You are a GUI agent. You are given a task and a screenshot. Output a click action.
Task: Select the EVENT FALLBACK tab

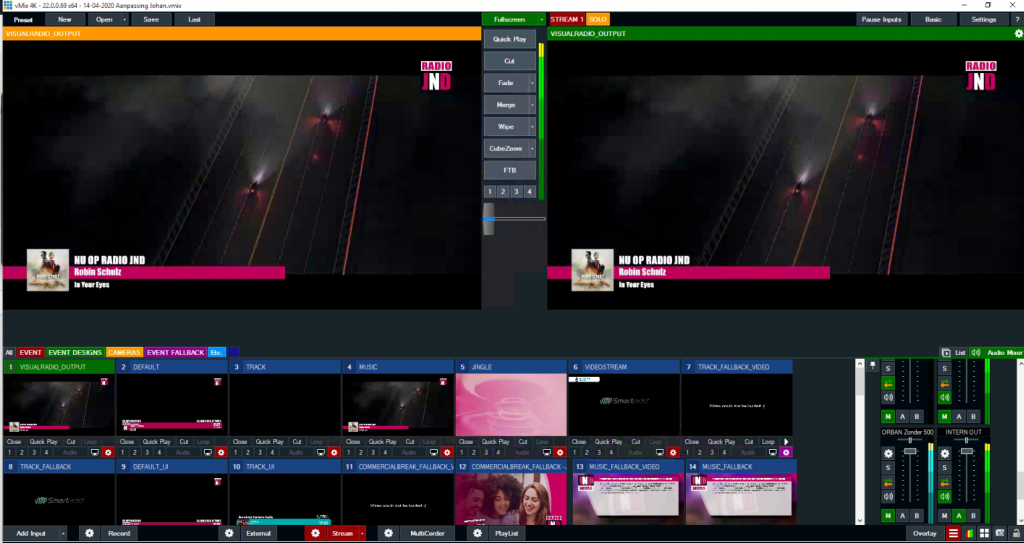click(175, 352)
